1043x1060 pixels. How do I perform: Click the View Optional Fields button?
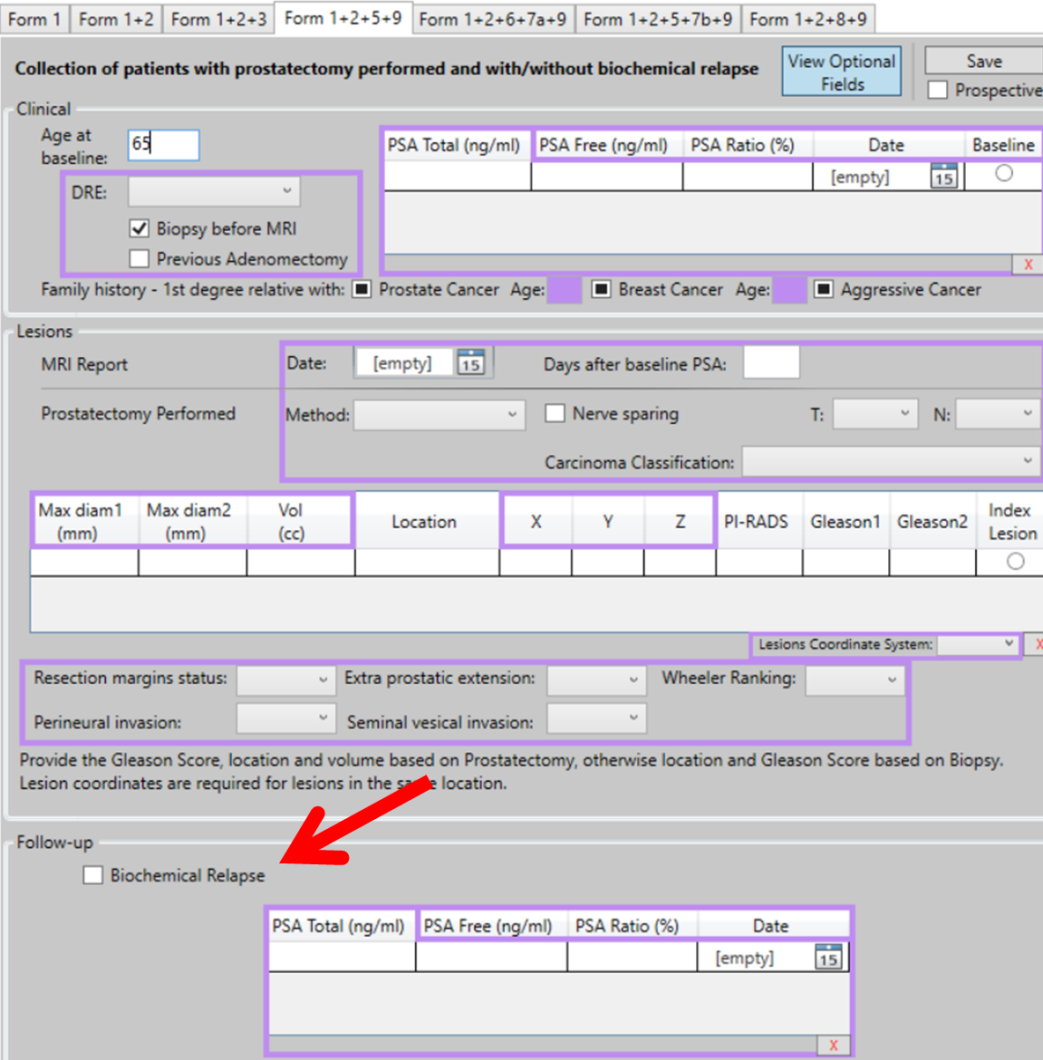tap(841, 72)
